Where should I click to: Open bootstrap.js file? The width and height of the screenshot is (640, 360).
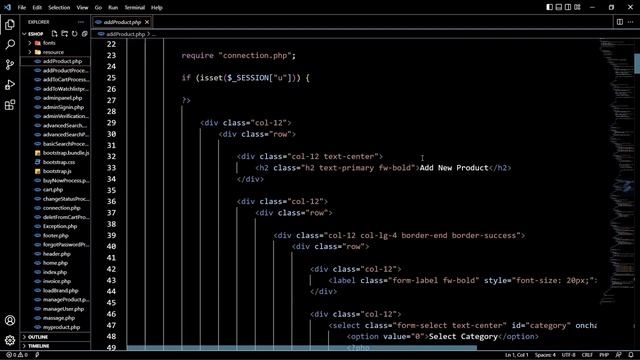56,171
